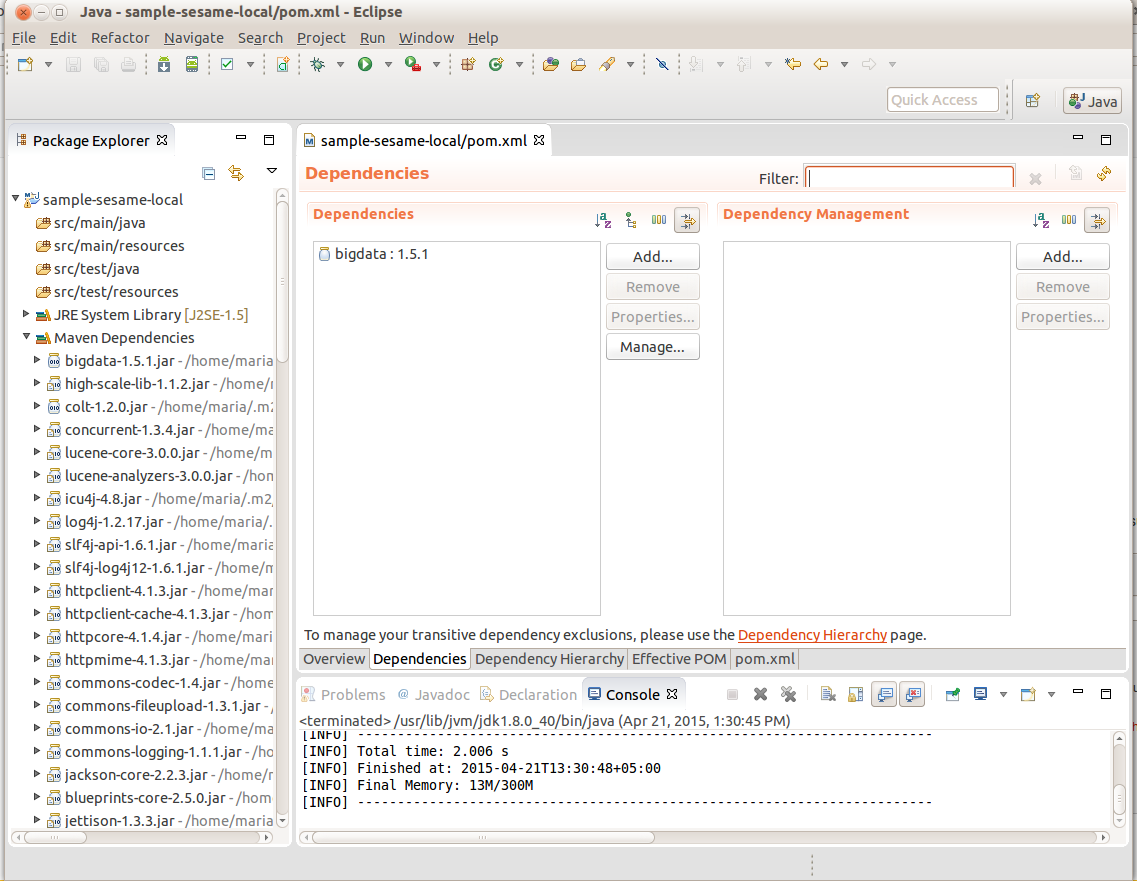Switch to the Dependency Hierarchy tab
The width and height of the screenshot is (1137, 881).
coord(549,659)
